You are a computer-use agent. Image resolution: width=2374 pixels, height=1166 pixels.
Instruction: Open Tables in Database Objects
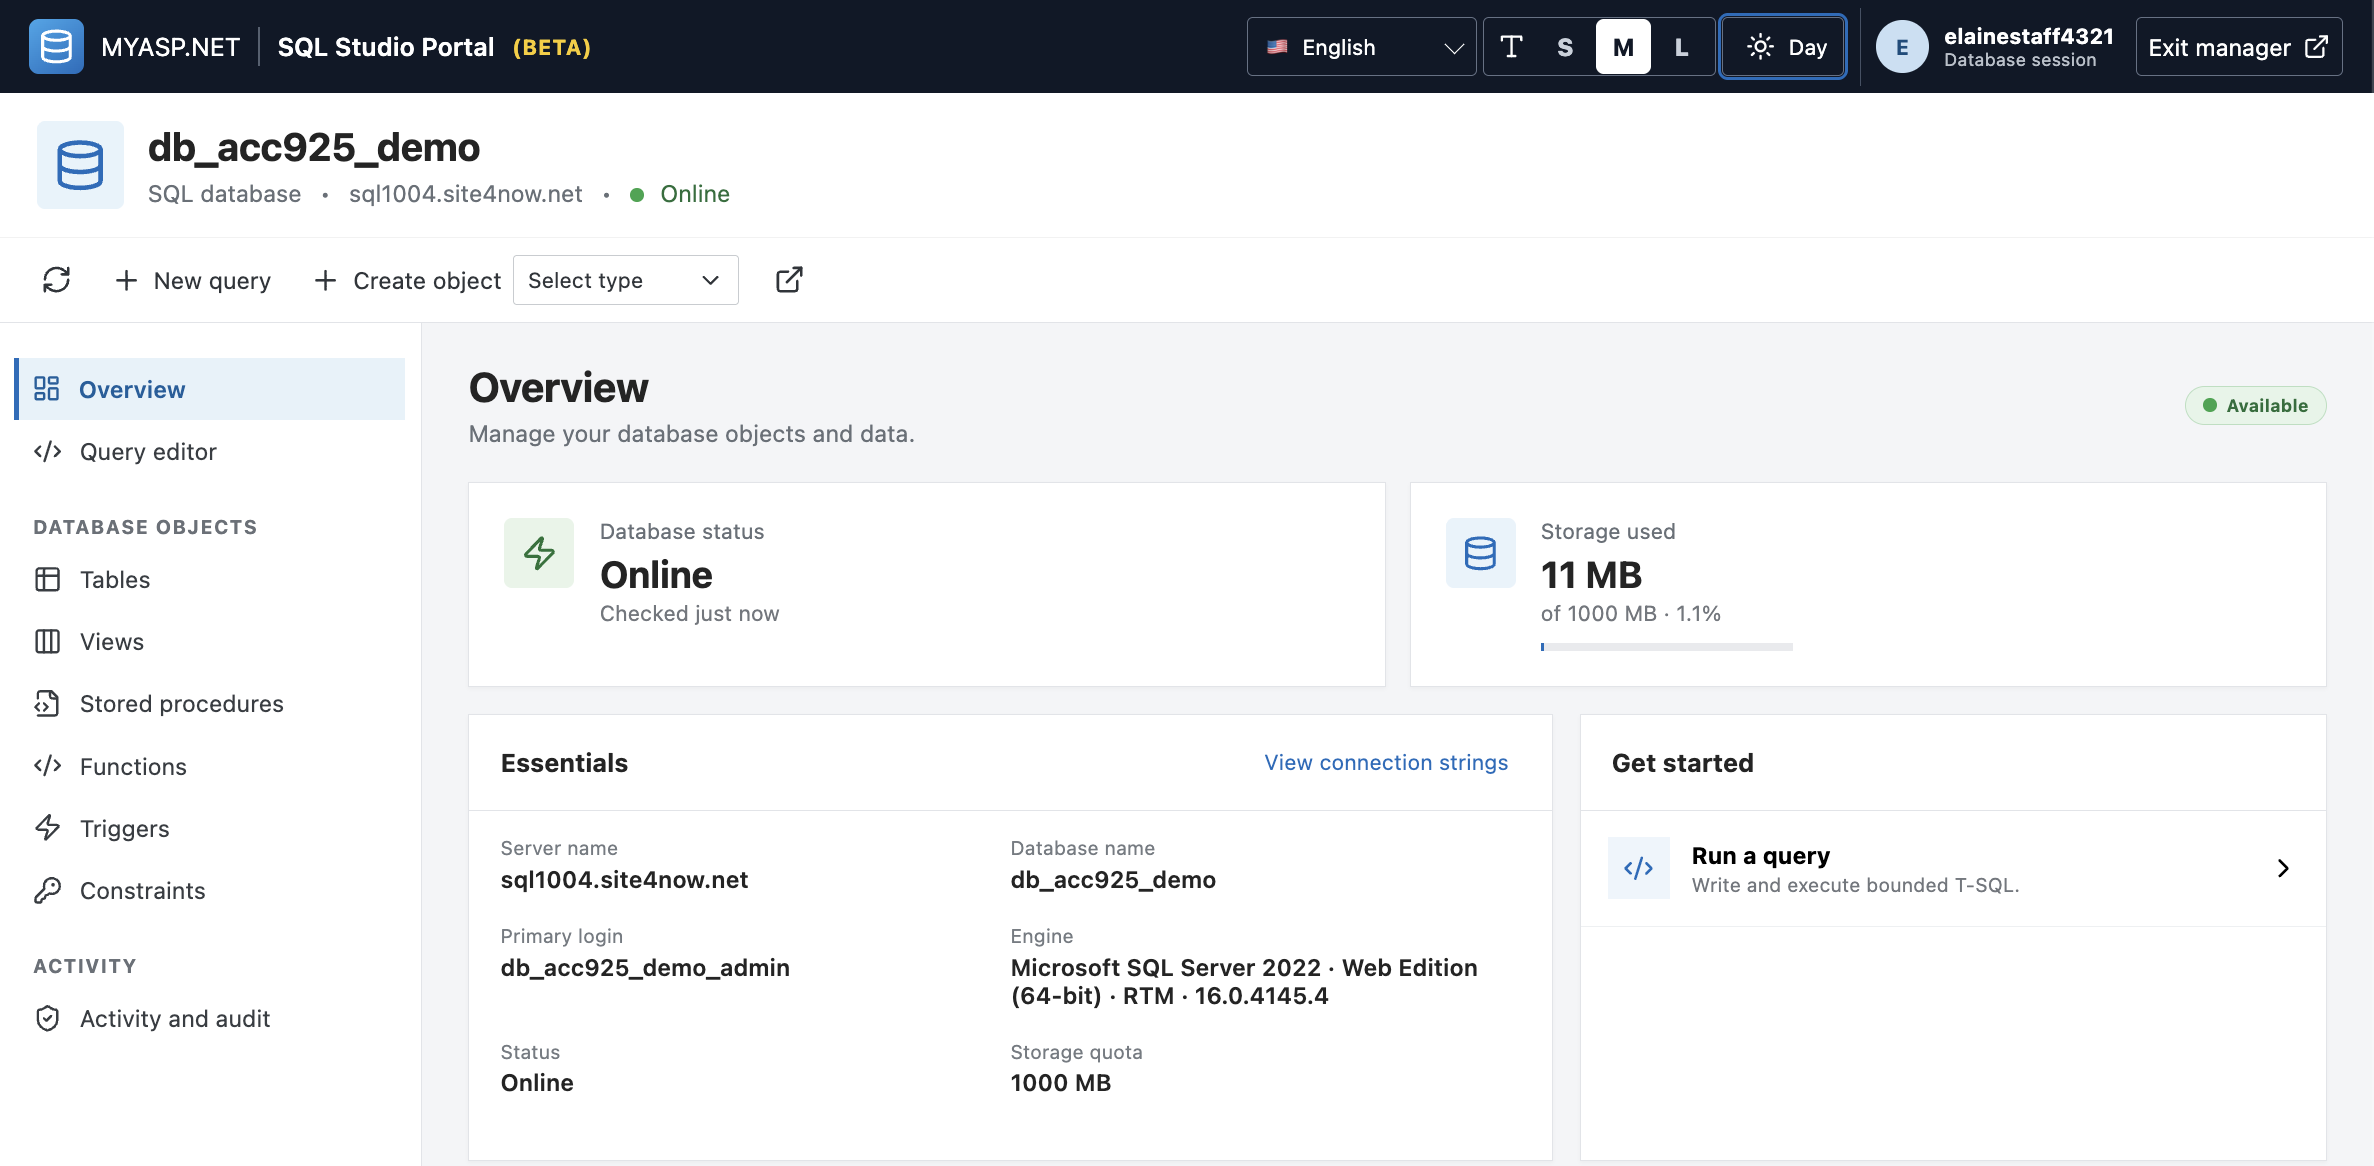pyautogui.click(x=210, y=580)
